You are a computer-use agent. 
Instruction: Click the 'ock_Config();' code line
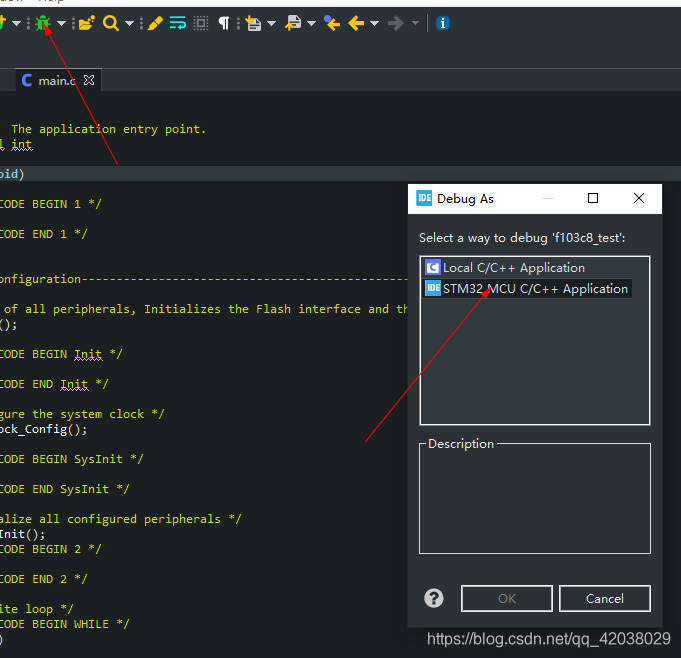[x=43, y=430]
